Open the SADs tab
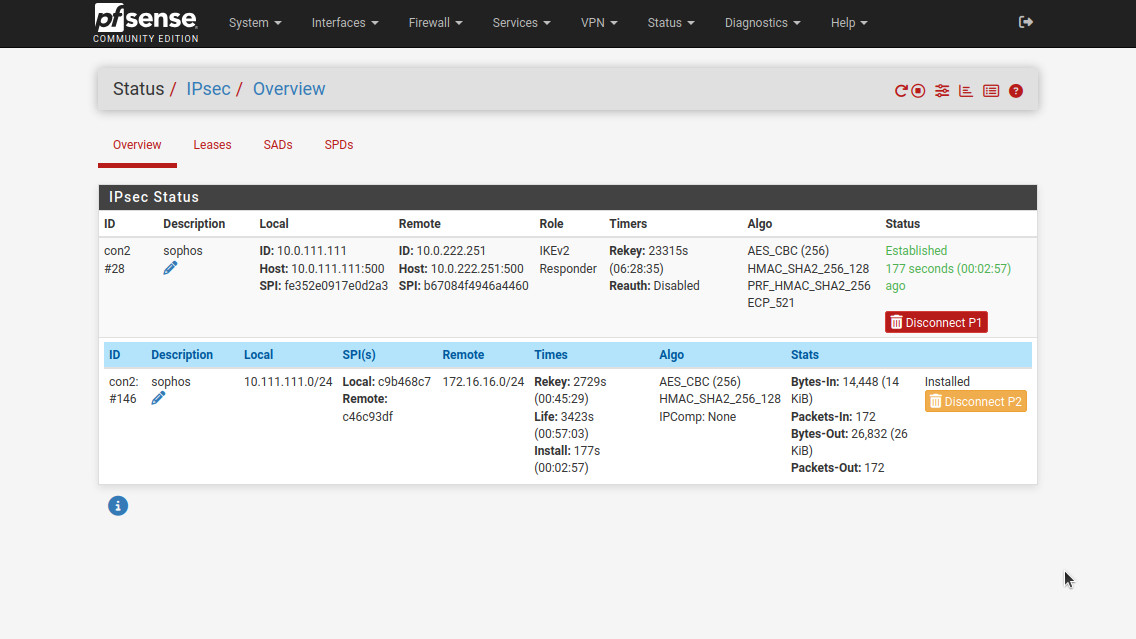1136x639 pixels. (x=278, y=145)
